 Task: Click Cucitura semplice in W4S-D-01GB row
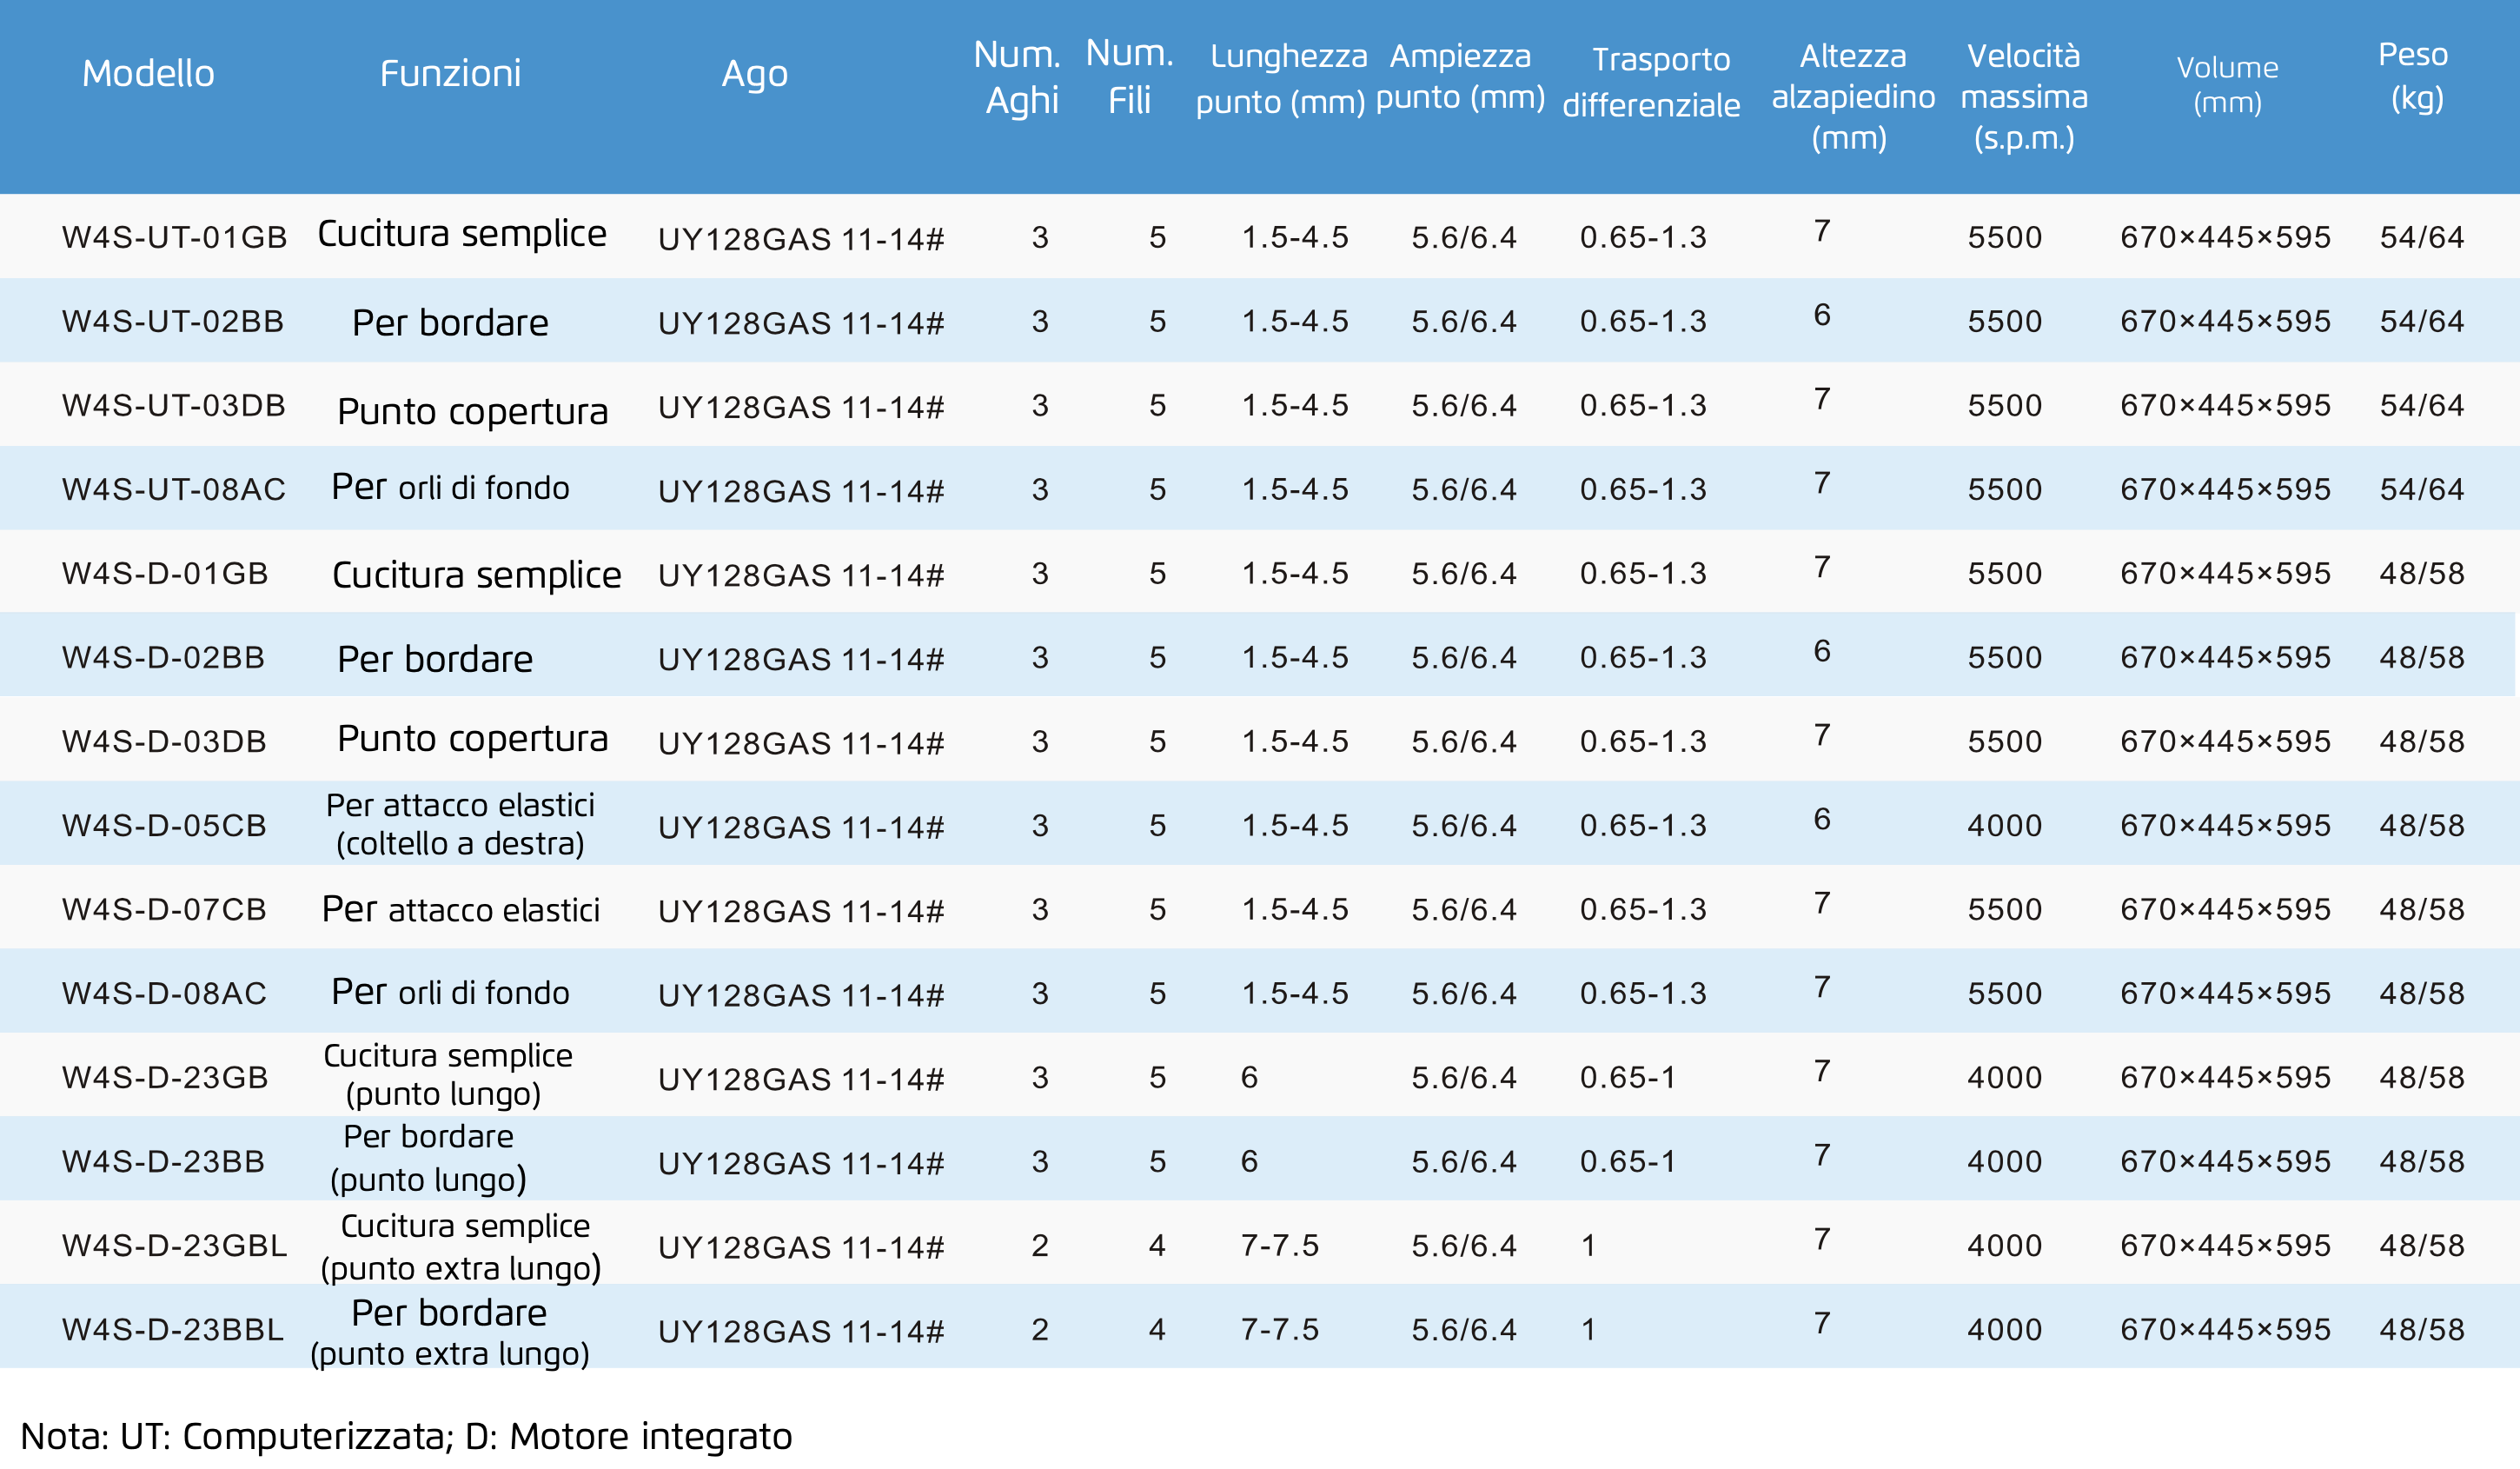(476, 576)
